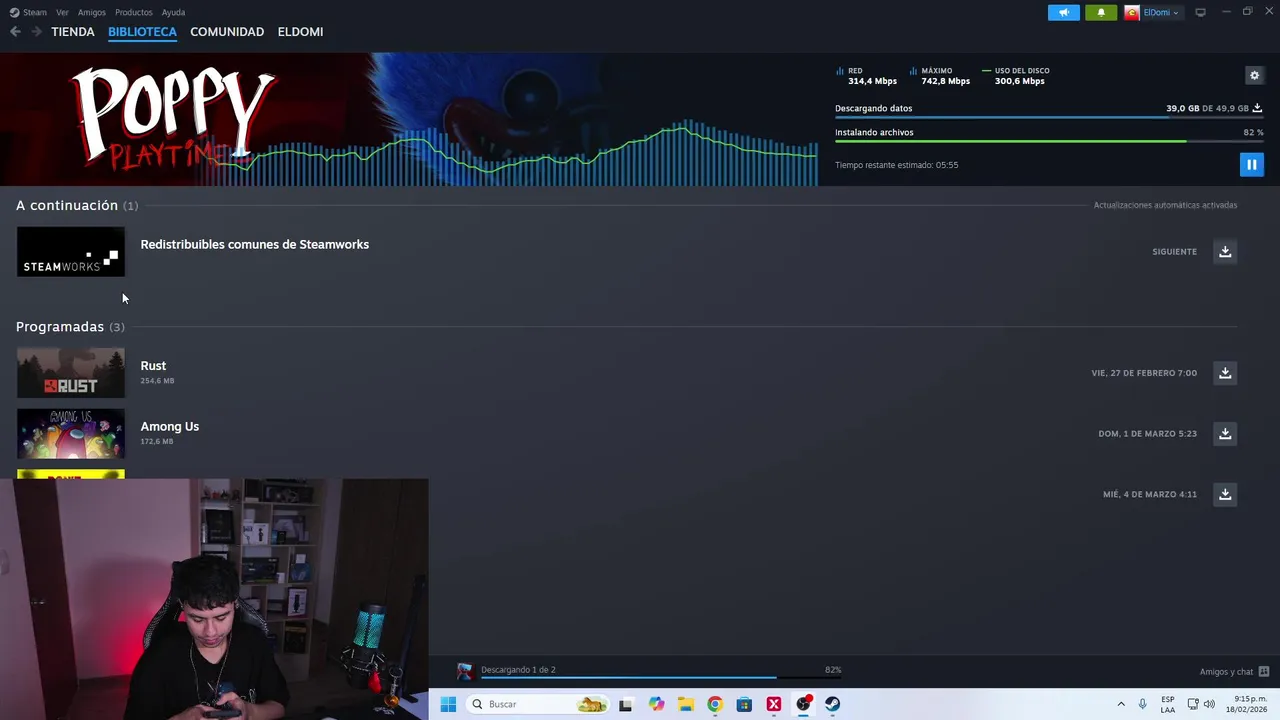The height and width of the screenshot is (720, 1280).
Task: Click the taskbar Buscar search box
Action: coord(539,704)
